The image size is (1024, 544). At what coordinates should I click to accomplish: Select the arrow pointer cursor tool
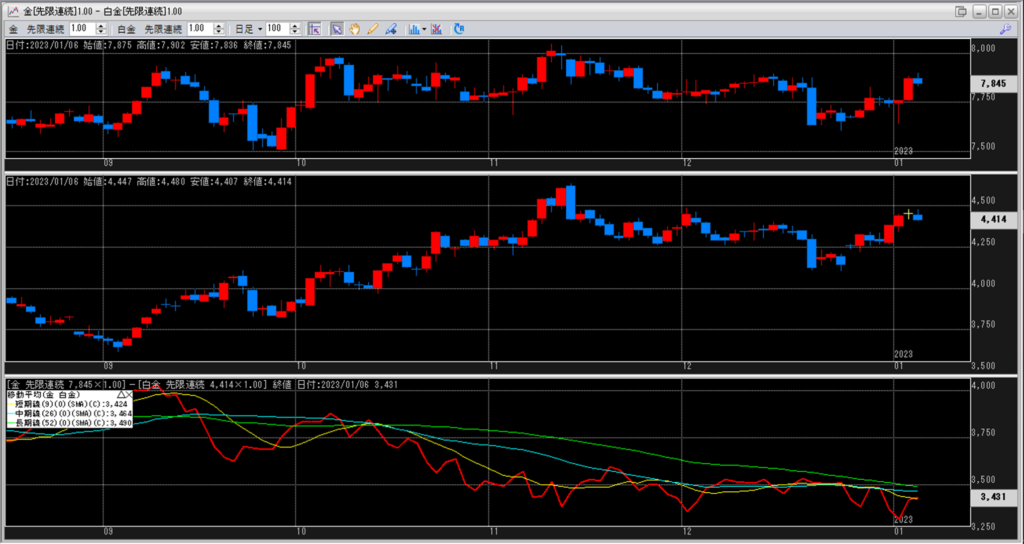337,29
